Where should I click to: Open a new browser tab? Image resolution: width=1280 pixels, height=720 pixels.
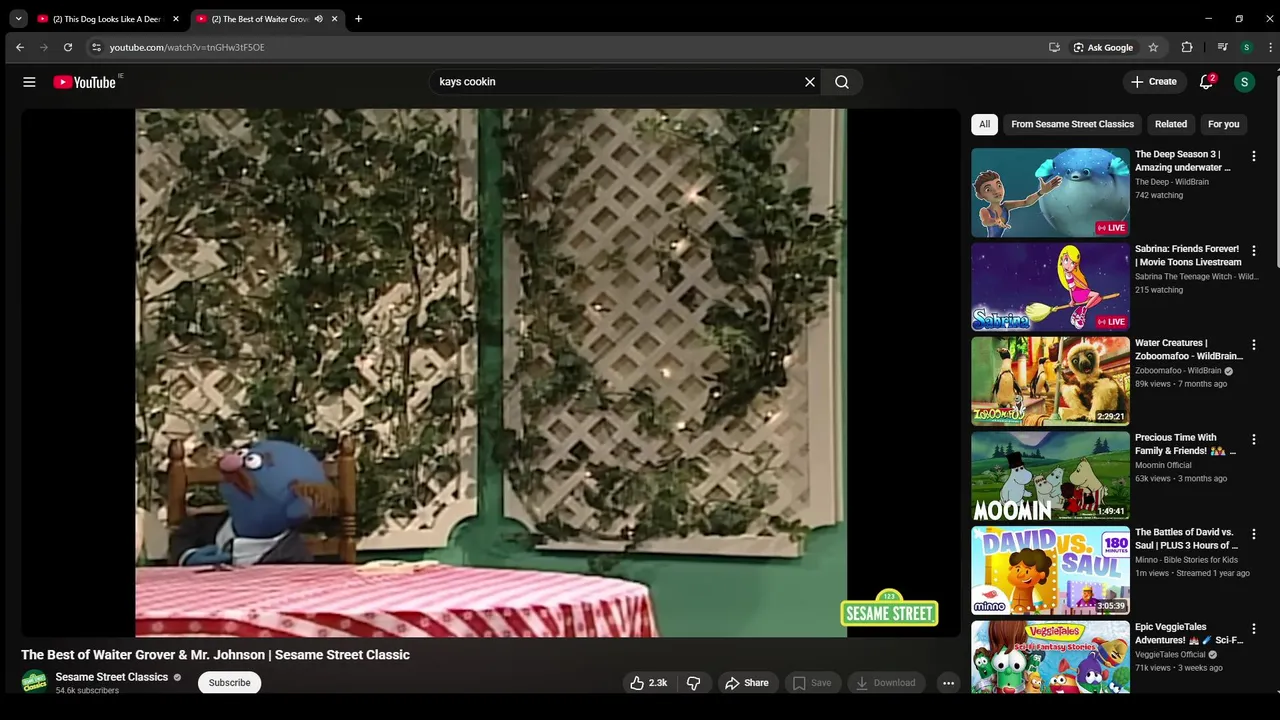tap(358, 19)
